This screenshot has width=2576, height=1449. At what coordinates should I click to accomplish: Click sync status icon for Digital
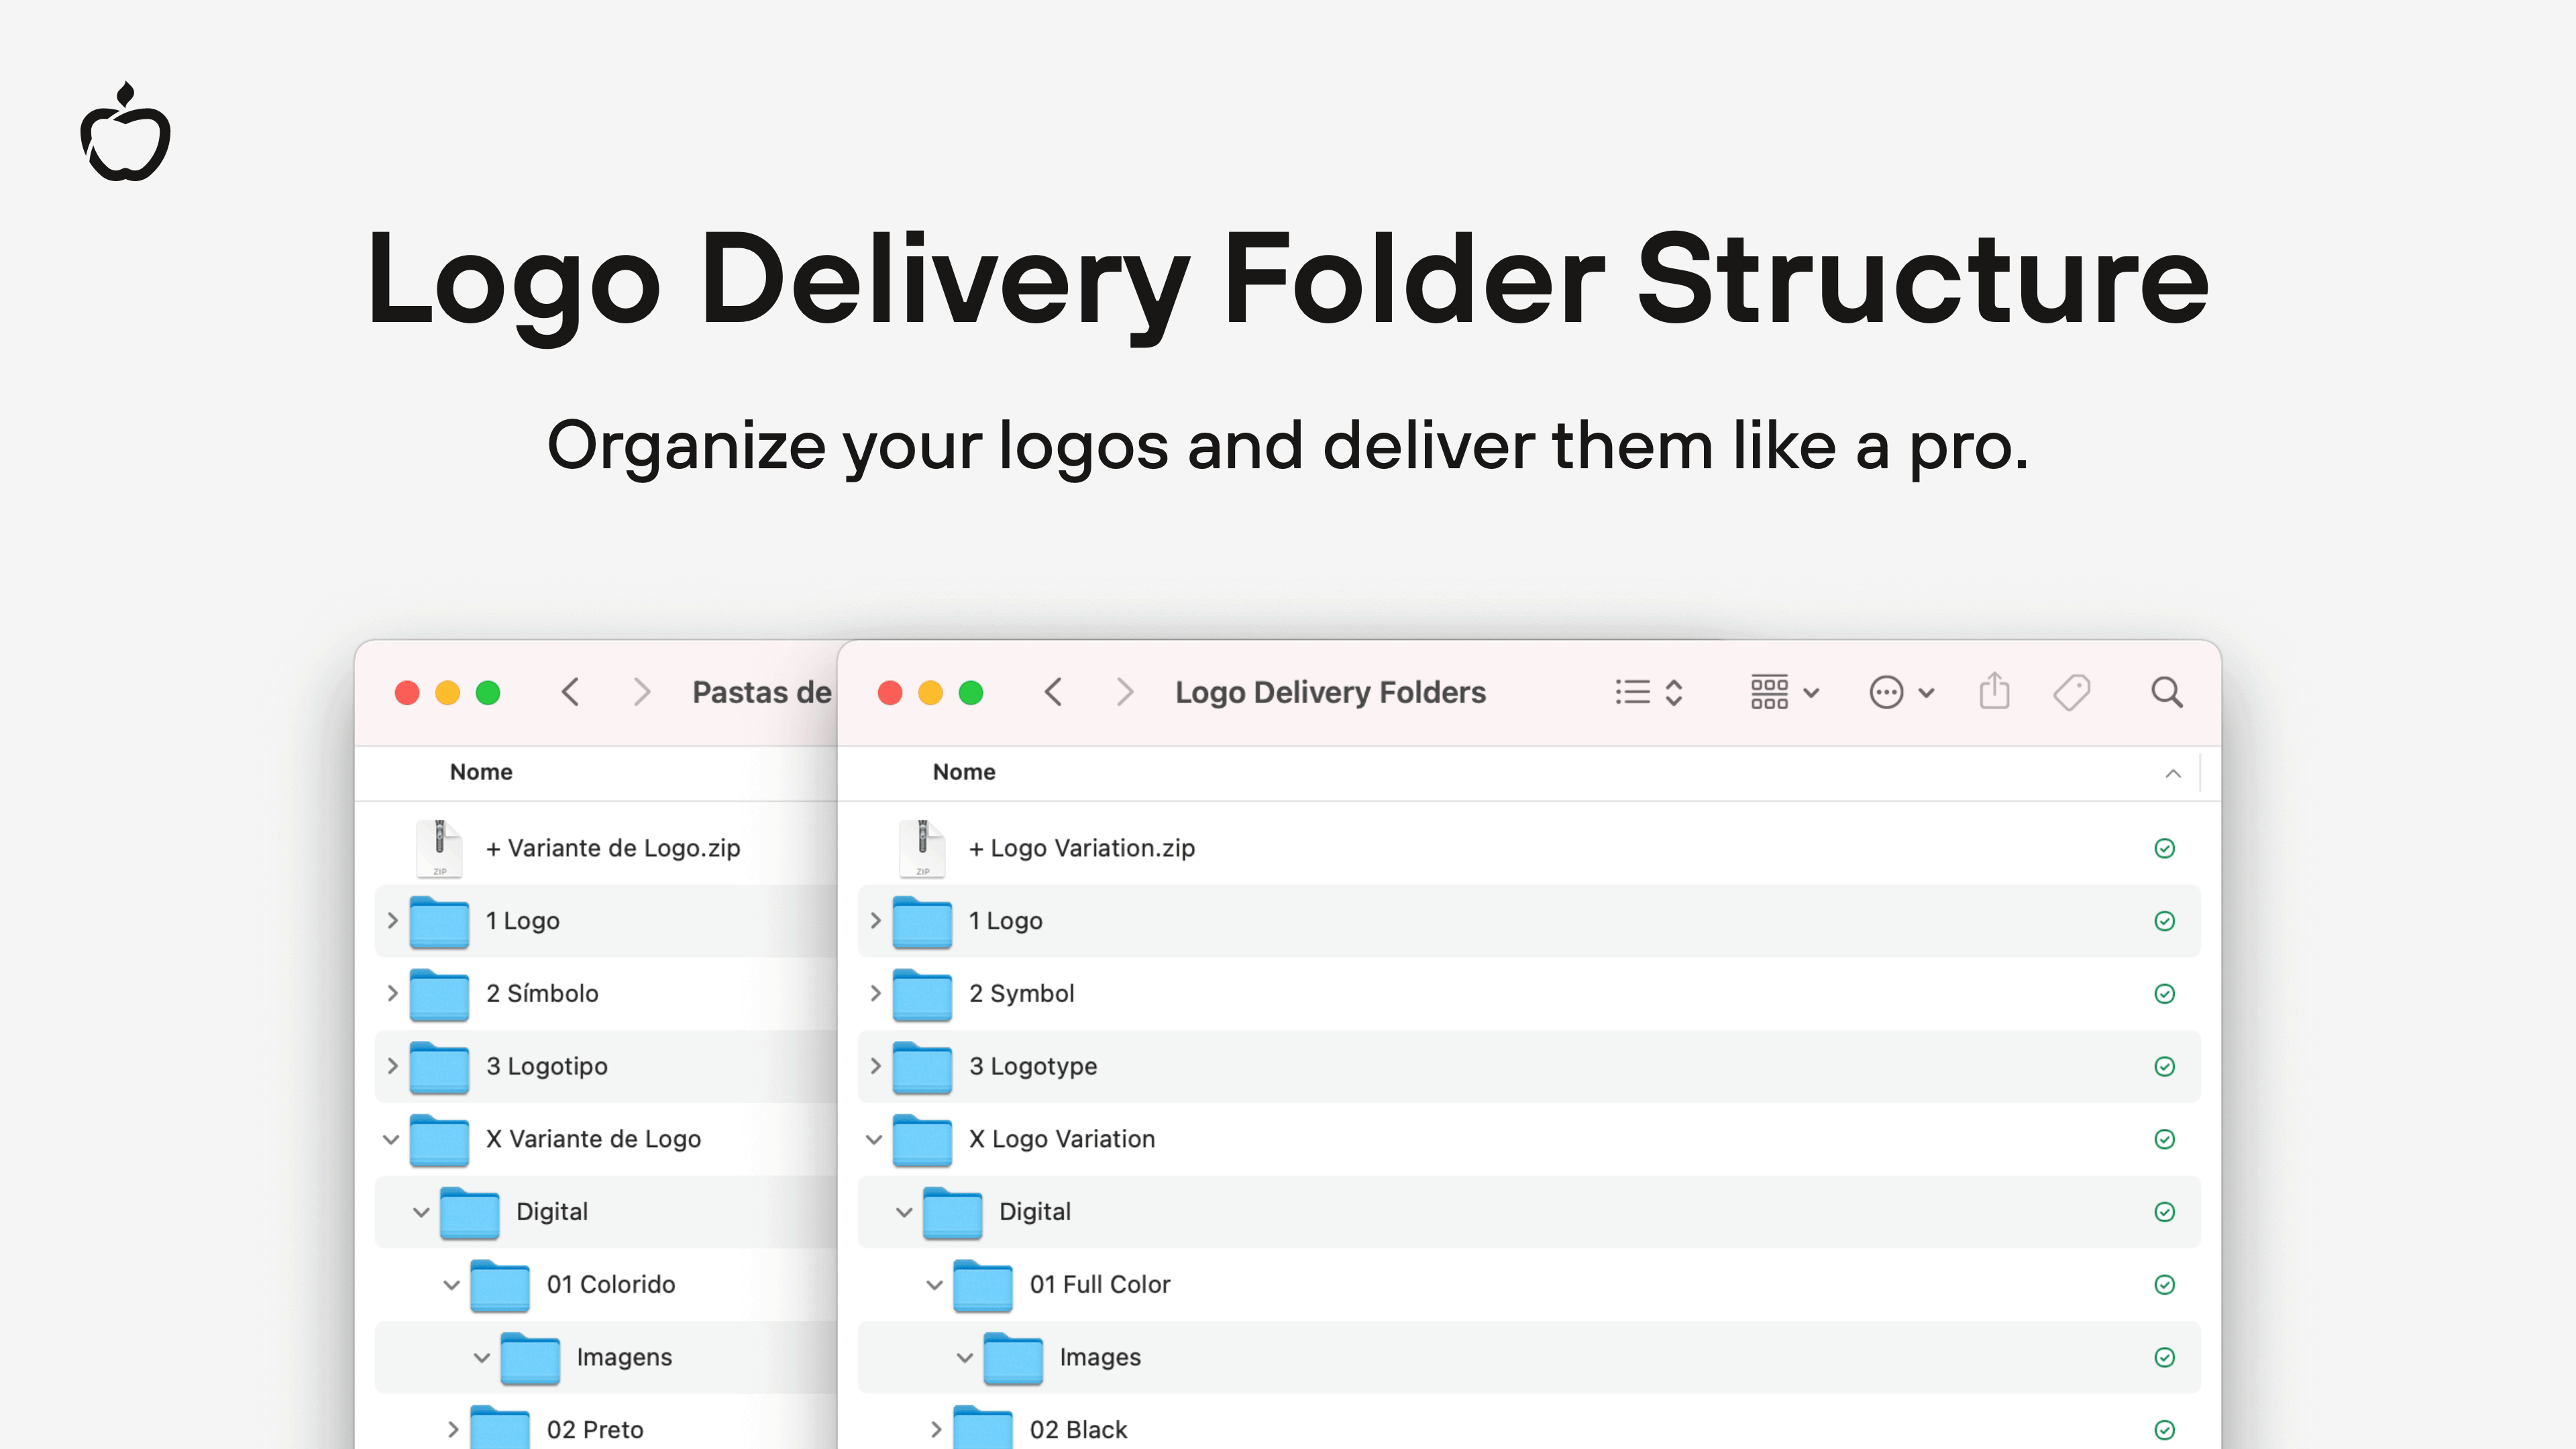point(2164,1212)
